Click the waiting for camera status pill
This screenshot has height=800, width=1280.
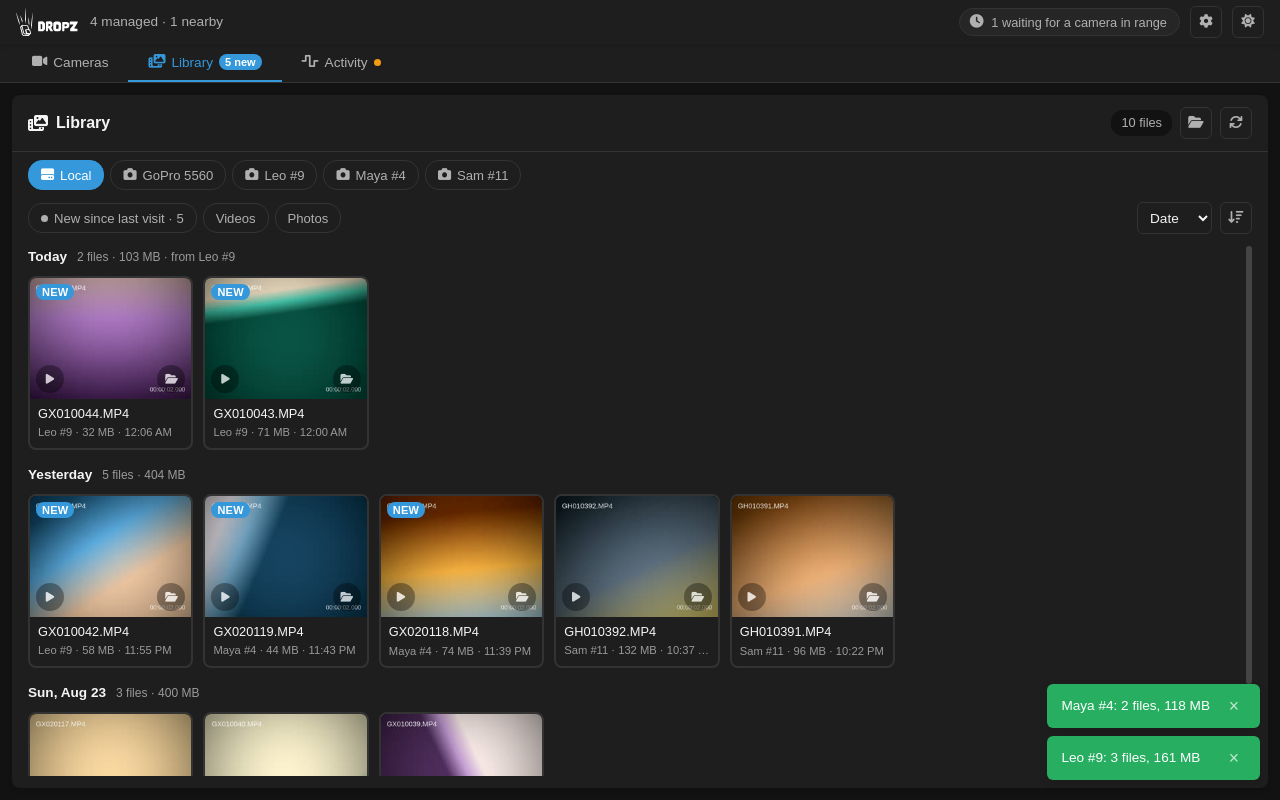point(1069,22)
